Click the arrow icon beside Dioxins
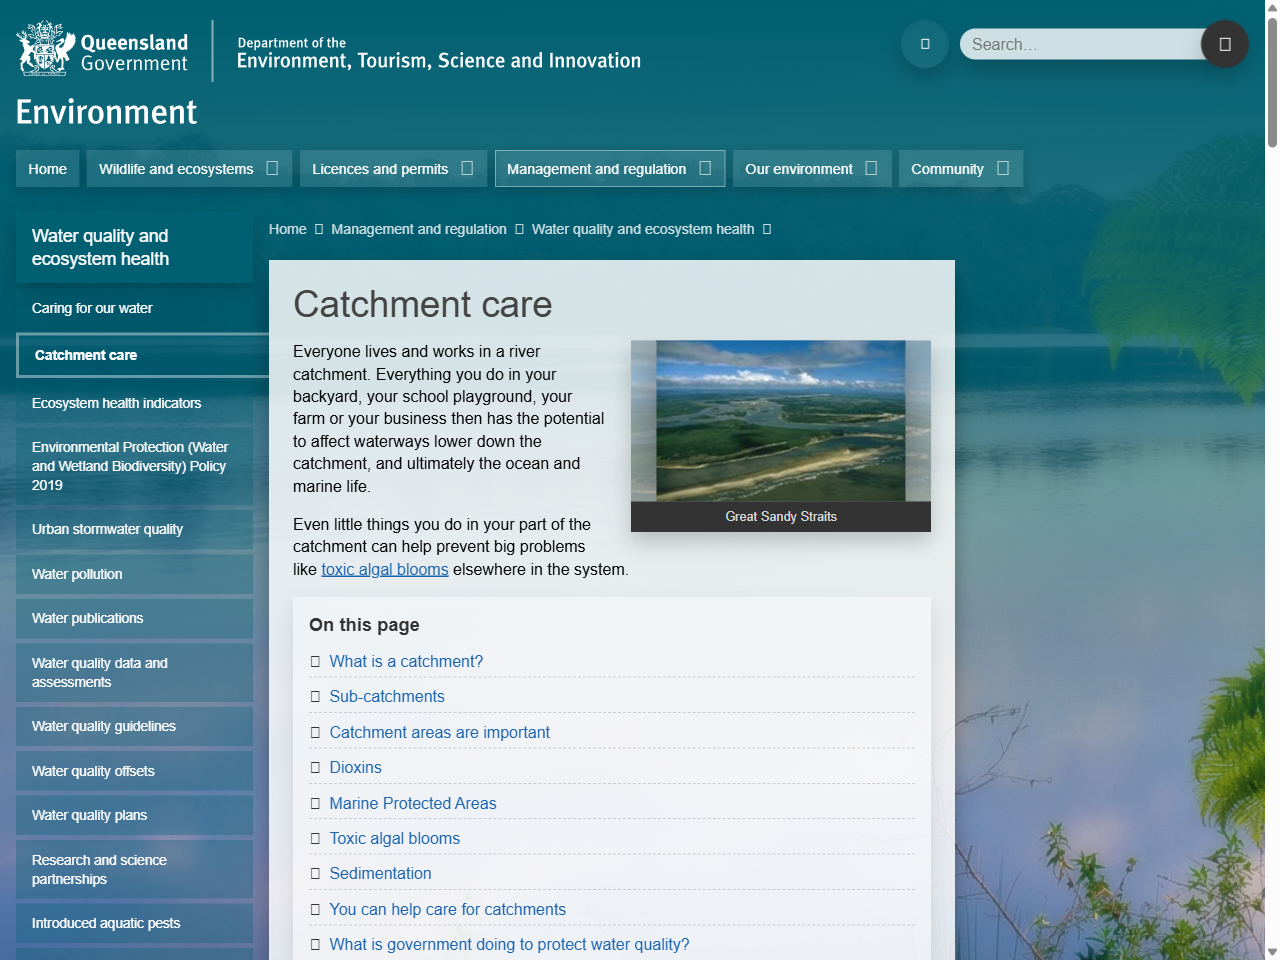Screen dimensions: 1280x960 (x=315, y=768)
